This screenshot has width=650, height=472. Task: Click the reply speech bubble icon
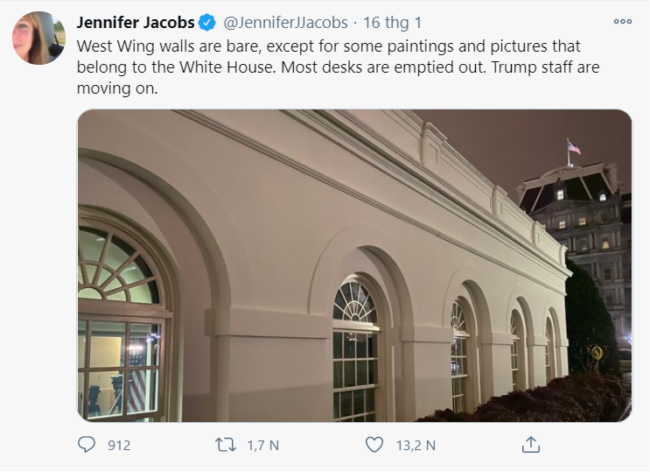tap(87, 445)
